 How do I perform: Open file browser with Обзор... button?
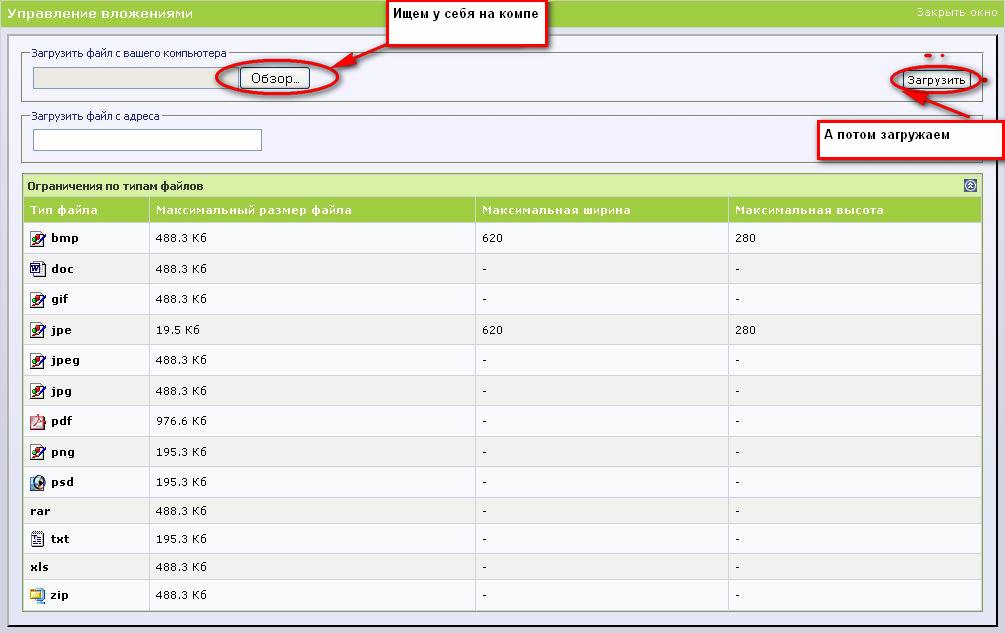tap(275, 78)
